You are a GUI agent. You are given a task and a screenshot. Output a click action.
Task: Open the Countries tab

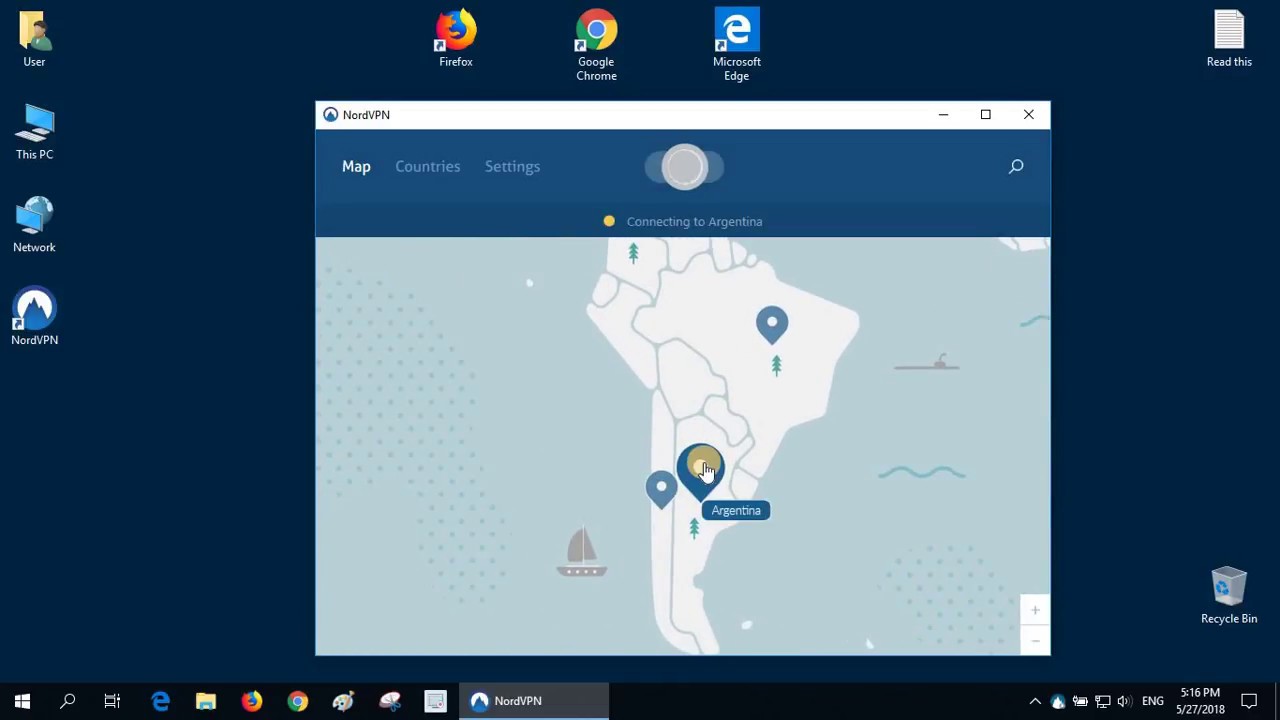point(427,166)
